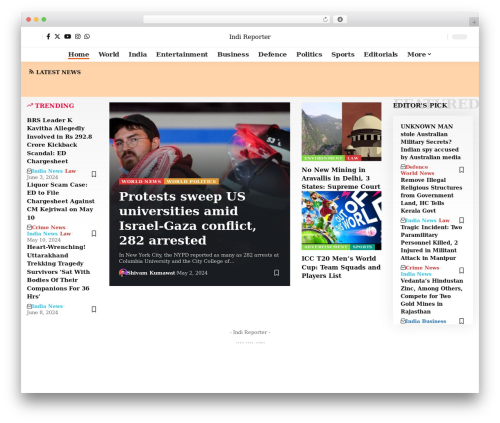Expand the More menu dropdown
Viewport: 500px width, 423px height.
pos(419,54)
